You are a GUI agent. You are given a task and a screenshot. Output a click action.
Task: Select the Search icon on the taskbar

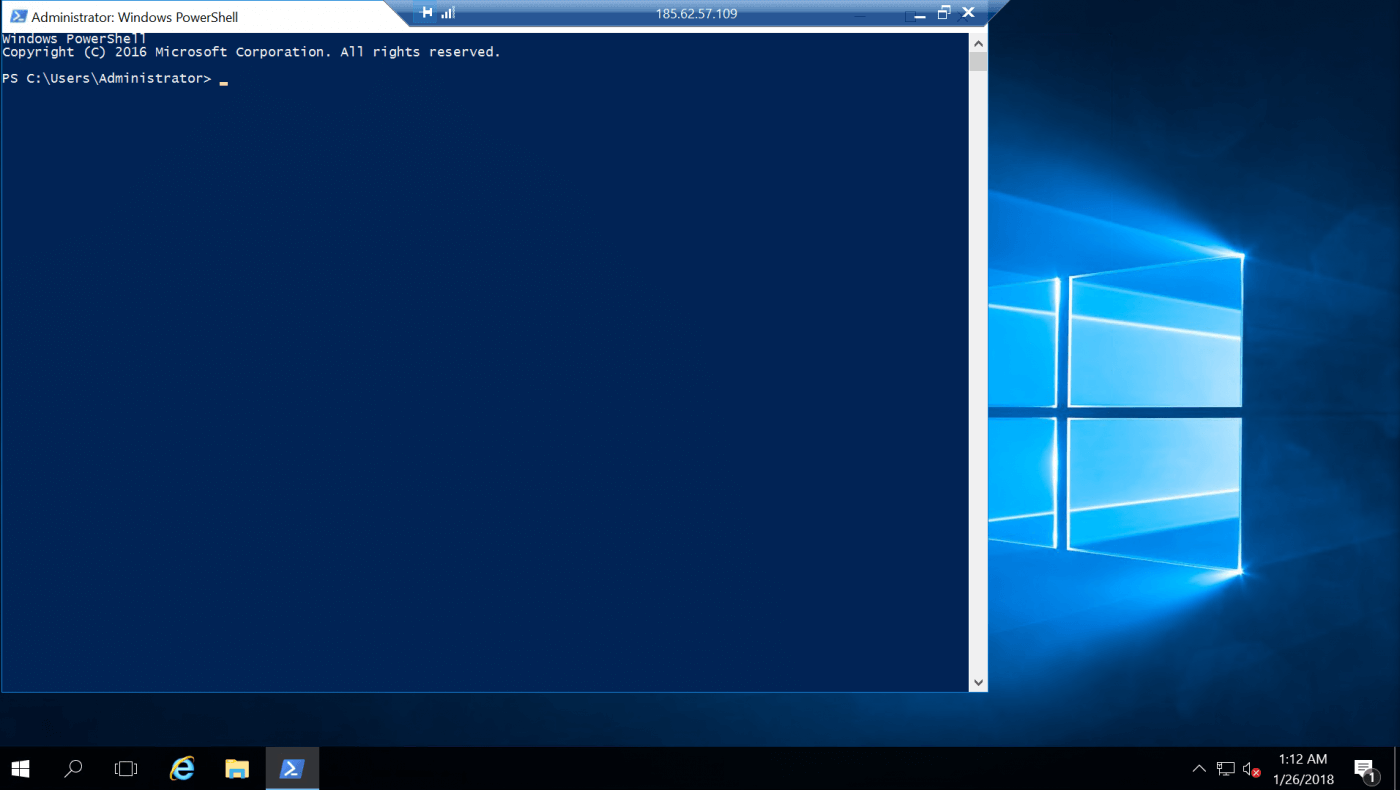72,768
